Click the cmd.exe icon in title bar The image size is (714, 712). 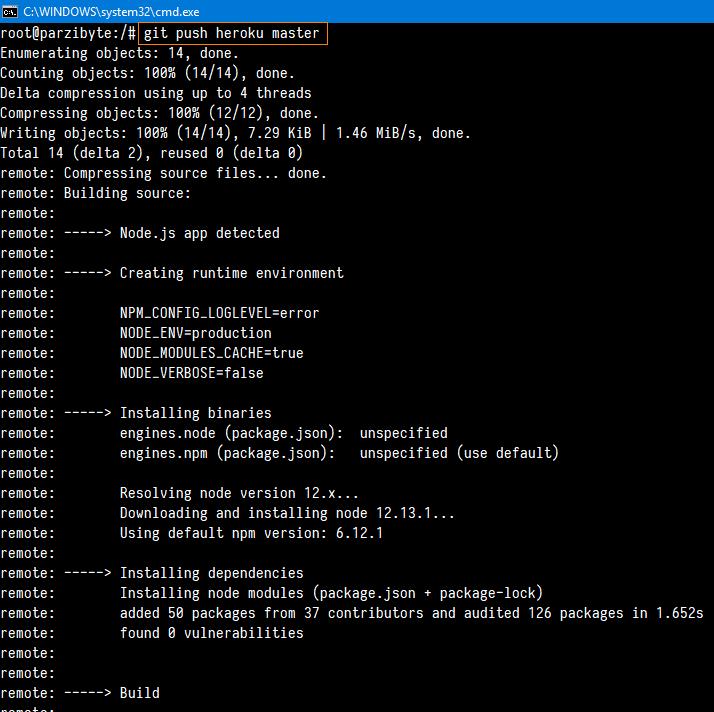coord(9,11)
